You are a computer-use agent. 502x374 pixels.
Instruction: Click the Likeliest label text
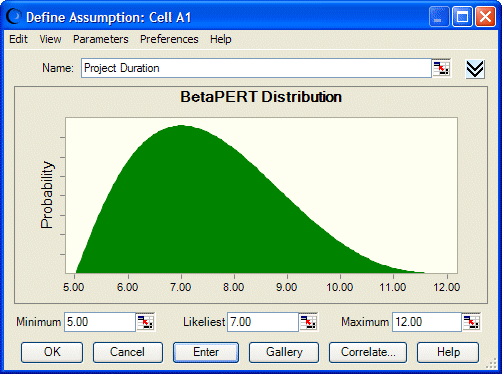204,322
